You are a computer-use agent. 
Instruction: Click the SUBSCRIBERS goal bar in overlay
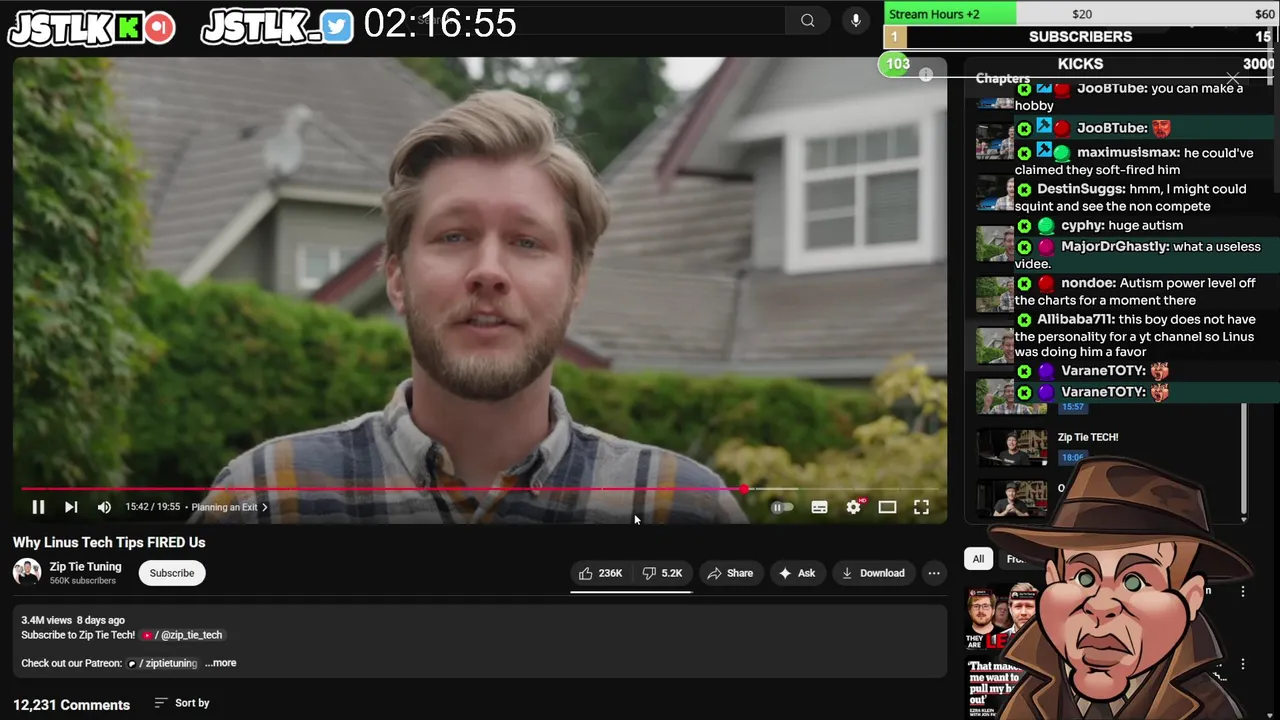pos(1080,37)
